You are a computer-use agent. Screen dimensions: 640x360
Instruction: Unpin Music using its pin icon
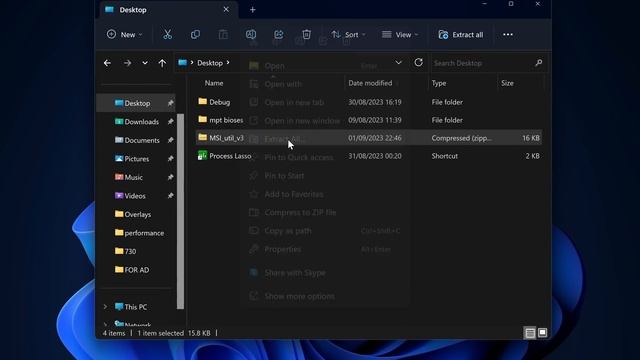point(170,177)
